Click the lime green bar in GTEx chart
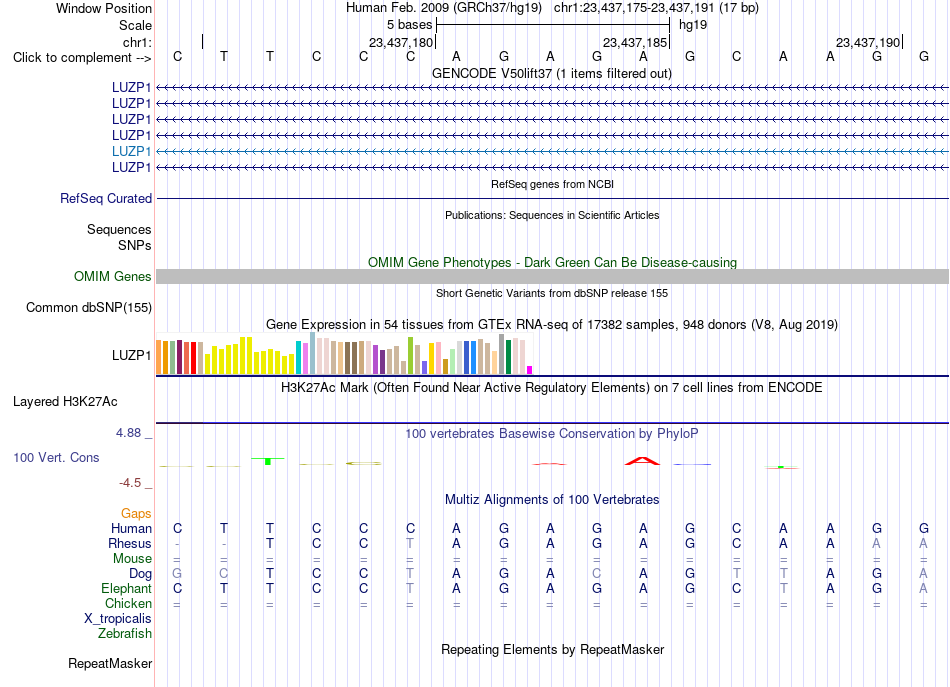950x687 pixels. point(411,356)
